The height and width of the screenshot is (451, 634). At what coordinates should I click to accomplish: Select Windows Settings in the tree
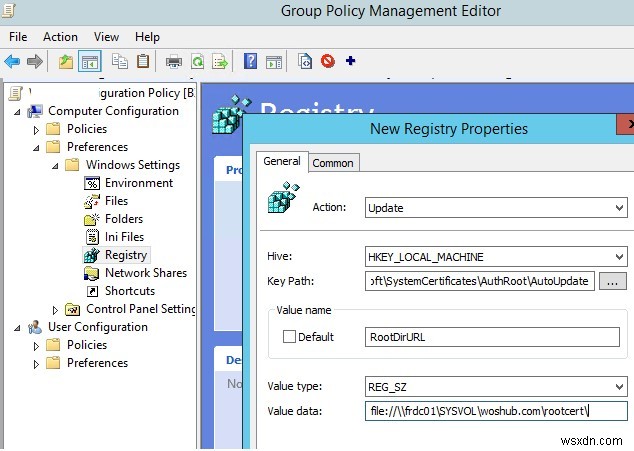[133, 165]
